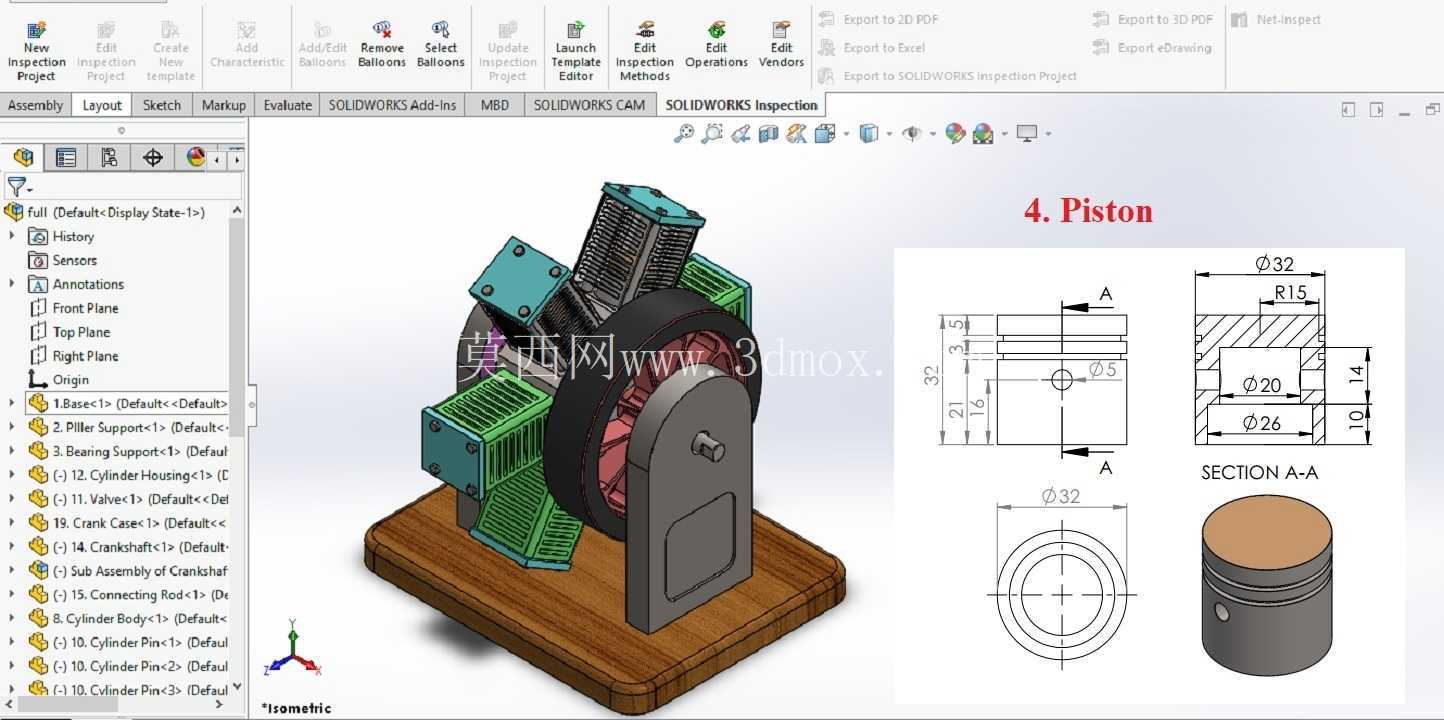The width and height of the screenshot is (1444, 720).
Task: Click View Orientation cube icon
Action: pyautogui.click(x=825, y=133)
